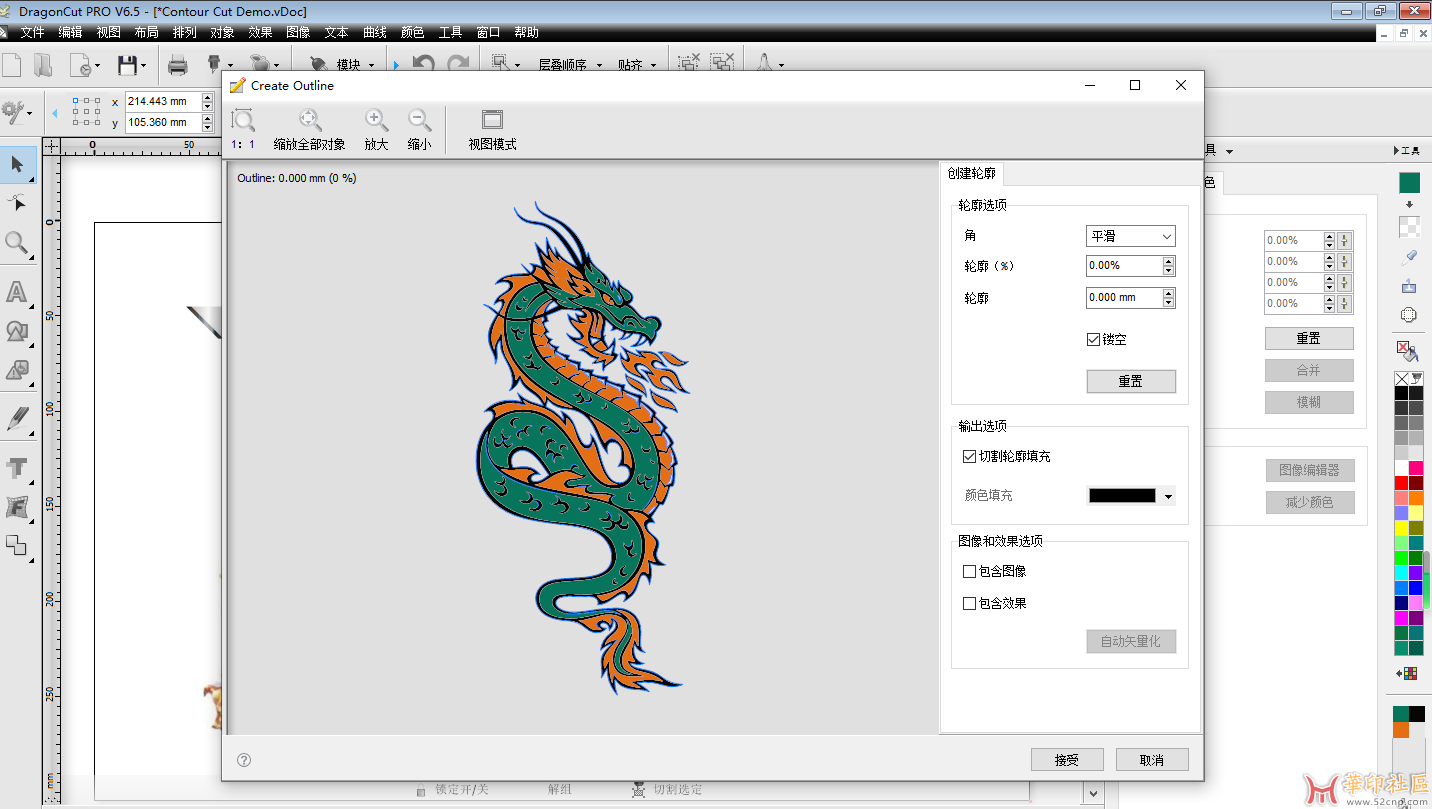Click the zoom out (缩小) magnifier icon
The width and height of the screenshot is (1432, 809).
pyautogui.click(x=420, y=121)
